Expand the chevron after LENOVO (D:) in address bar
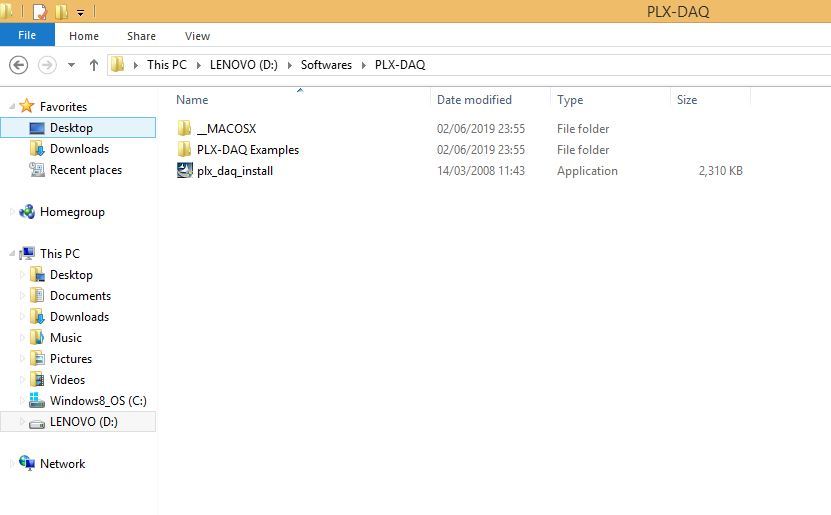The height and width of the screenshot is (515, 831). point(289,65)
